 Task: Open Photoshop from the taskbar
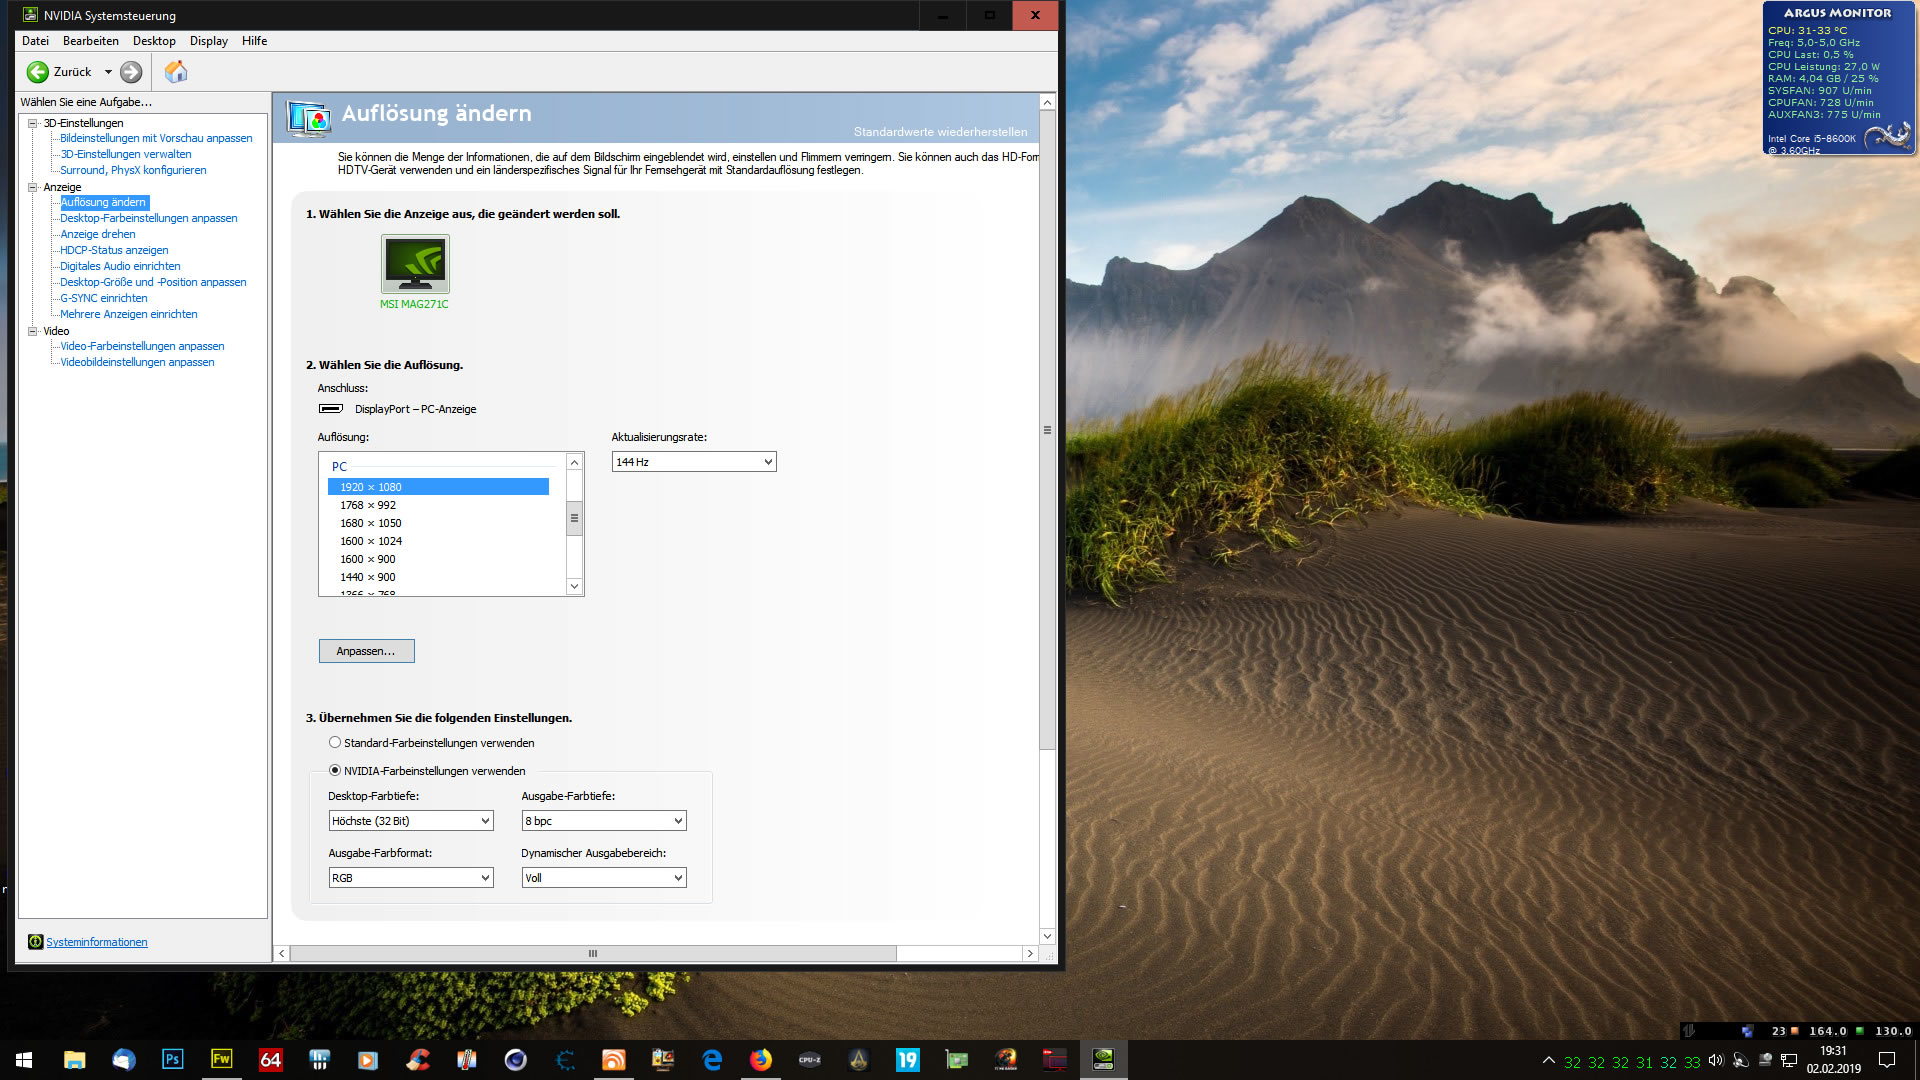(x=172, y=1060)
